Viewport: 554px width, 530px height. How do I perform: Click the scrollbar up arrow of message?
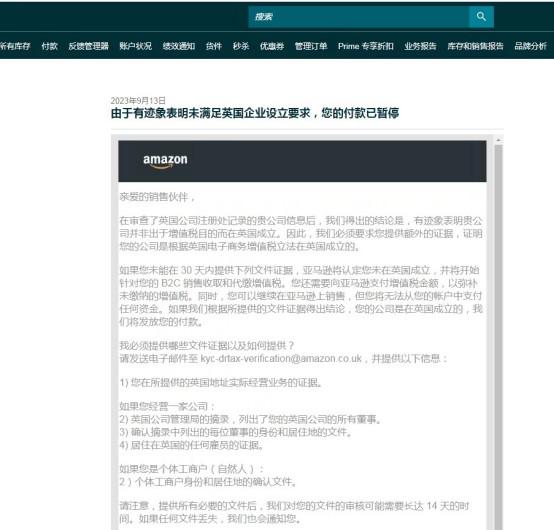point(499,140)
